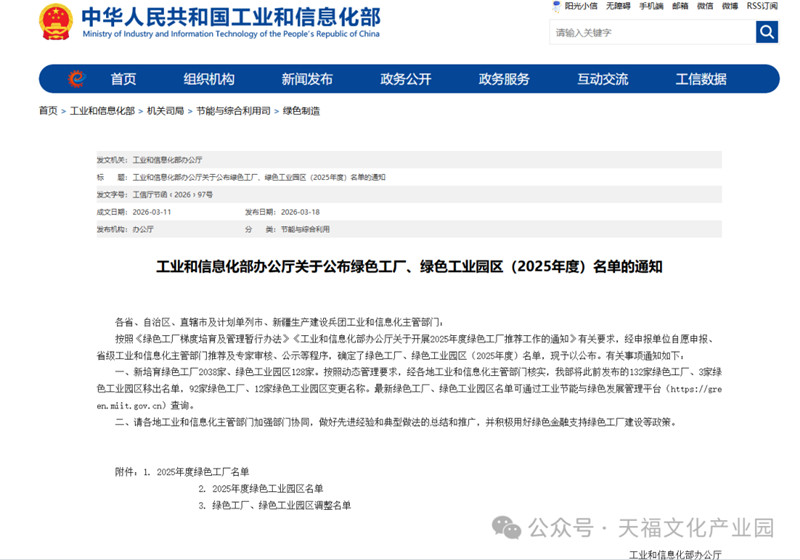The image size is (800, 560).
Task: Click the national emblem logo
Action: pos(56,21)
